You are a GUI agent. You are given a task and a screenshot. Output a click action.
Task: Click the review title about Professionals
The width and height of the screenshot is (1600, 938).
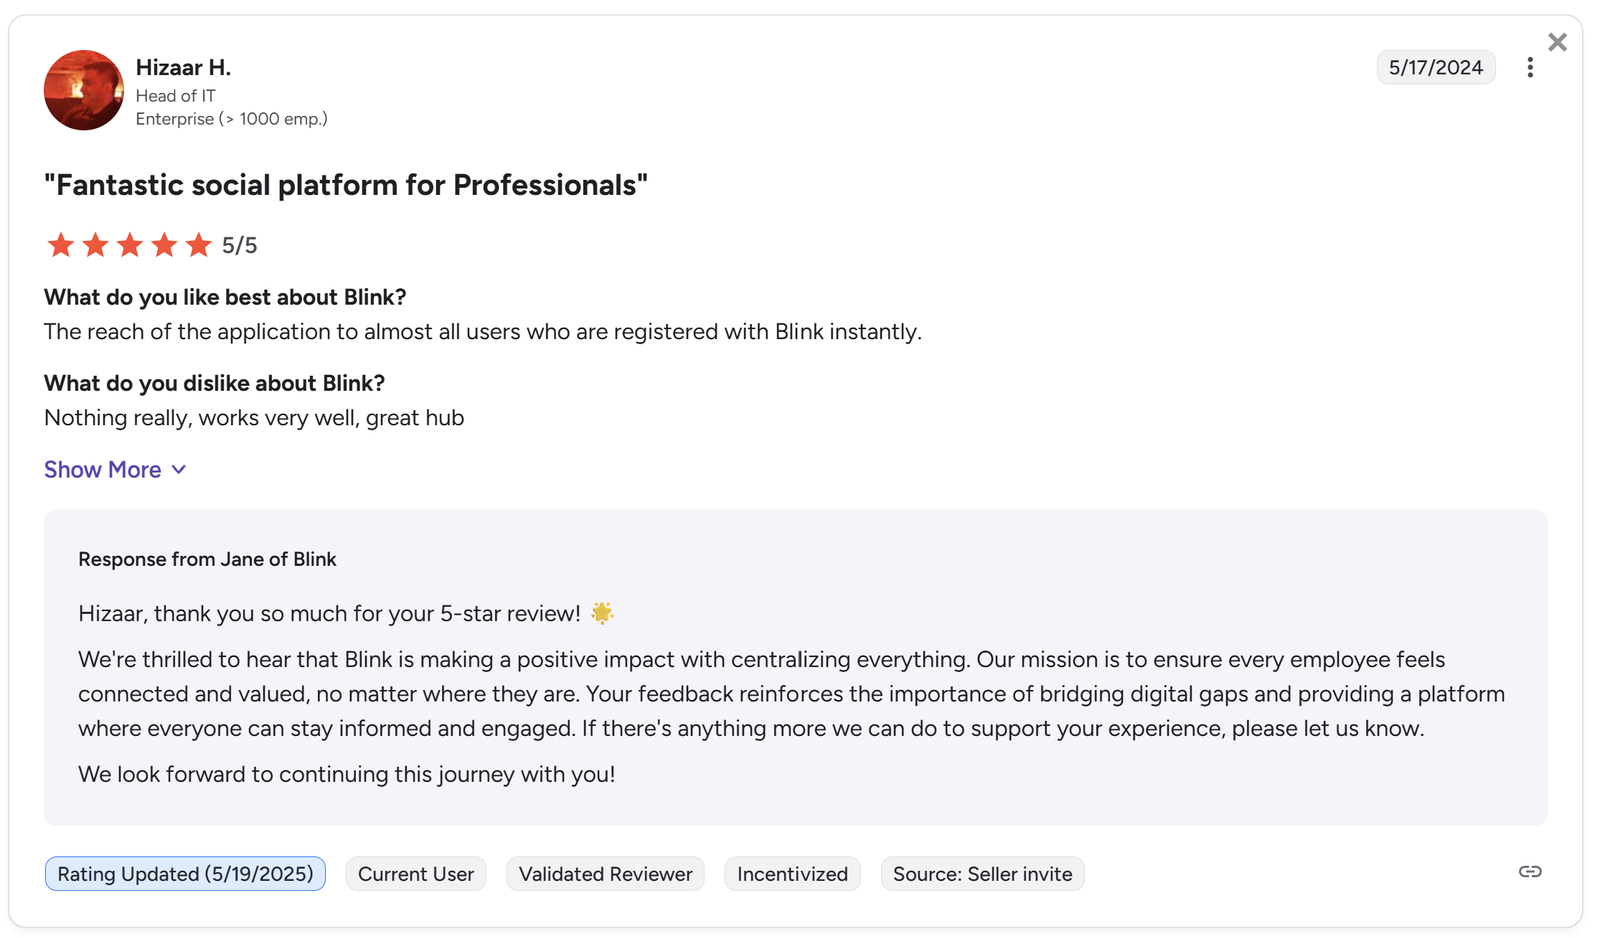coord(345,185)
